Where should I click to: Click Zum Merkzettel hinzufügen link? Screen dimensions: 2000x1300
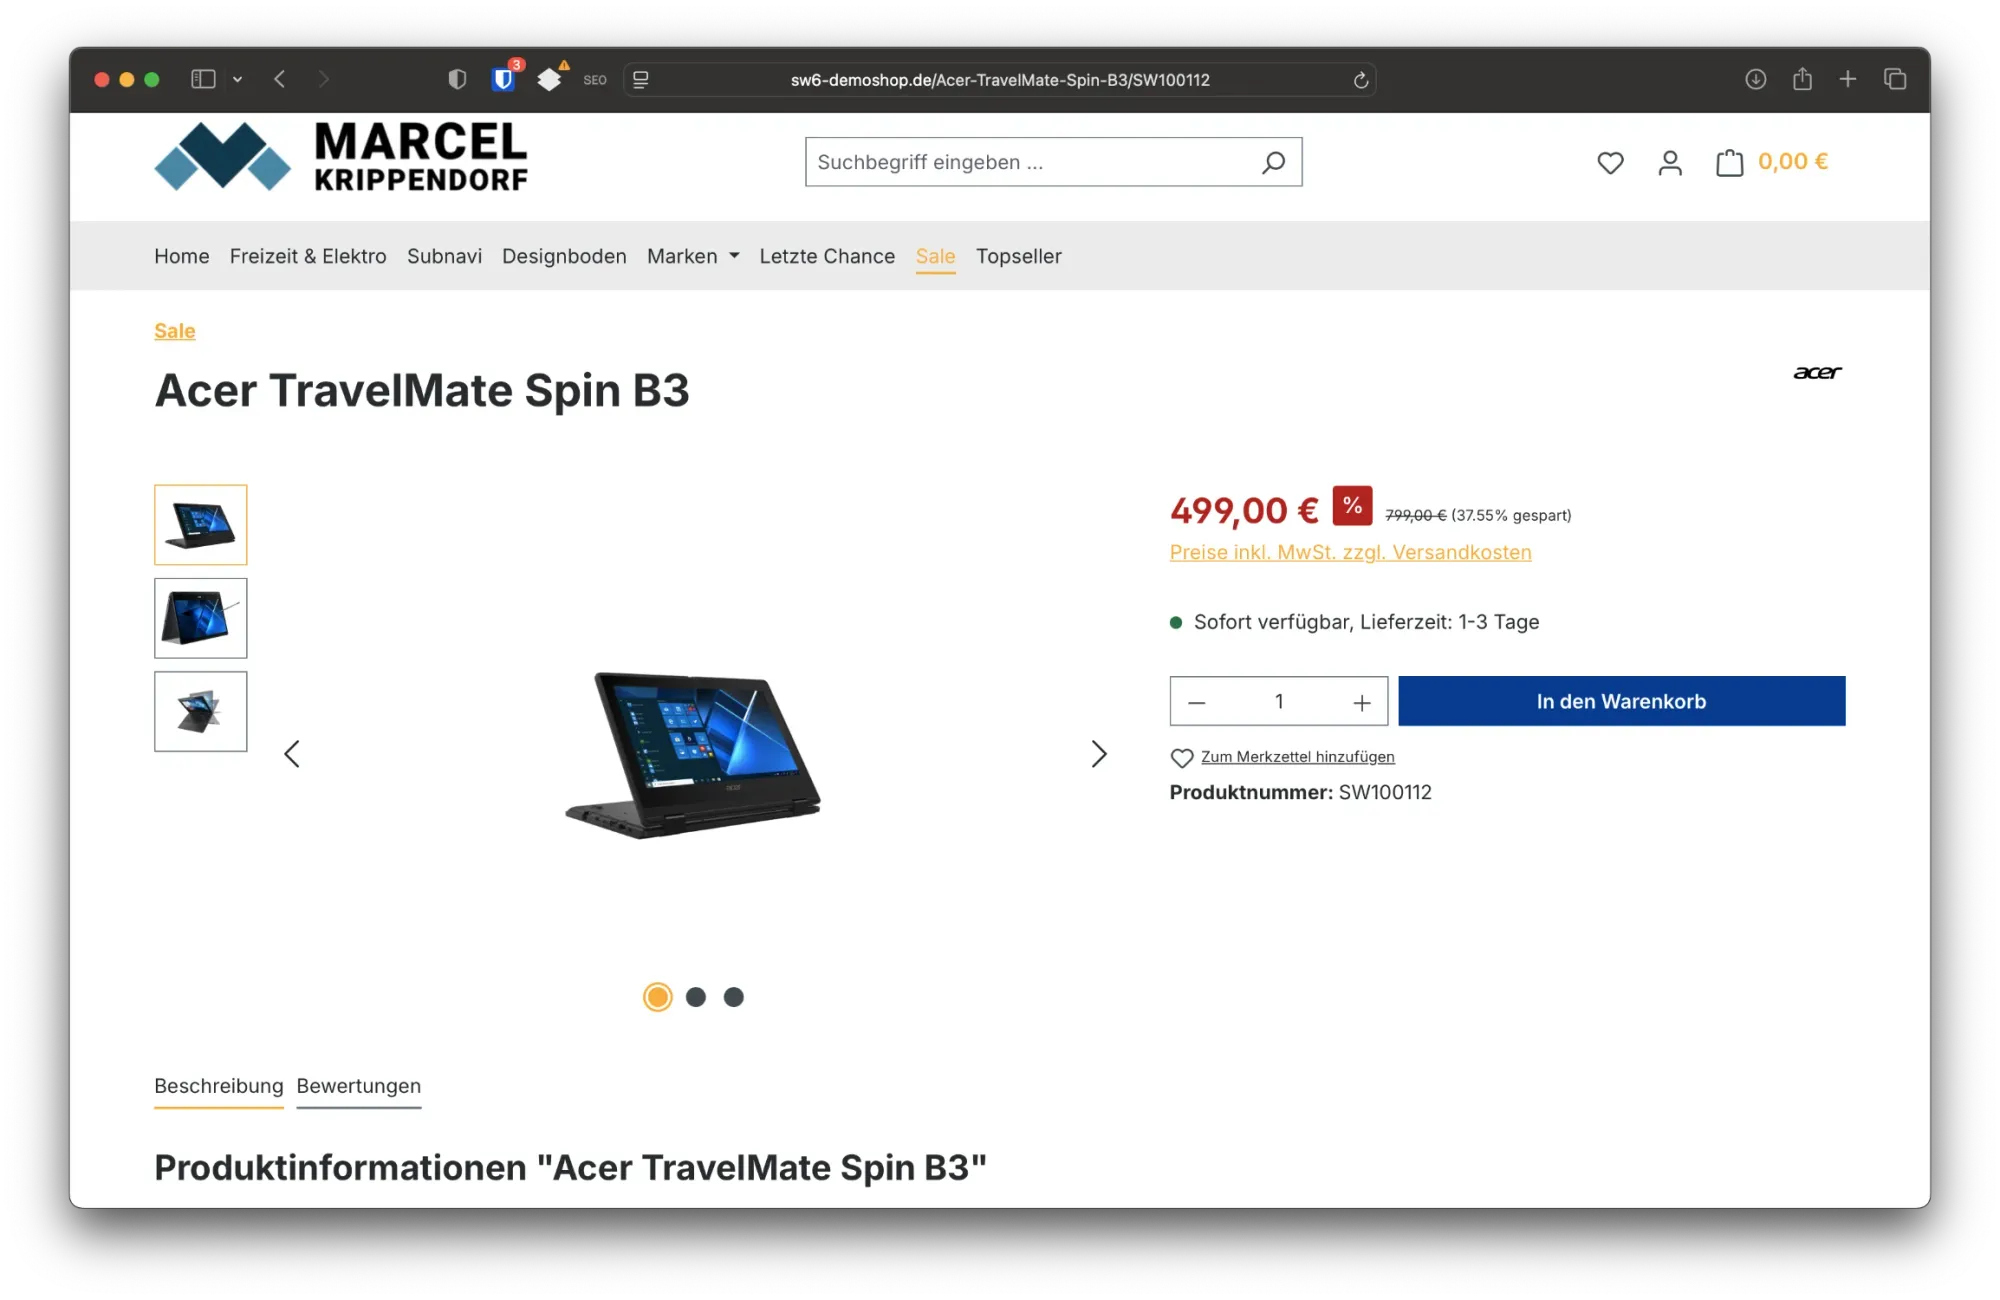(1297, 757)
